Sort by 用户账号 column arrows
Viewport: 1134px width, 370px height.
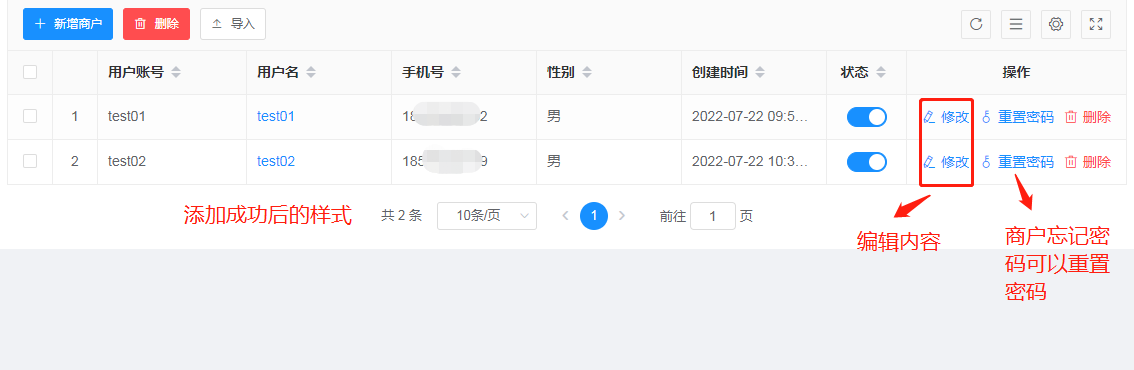176,72
